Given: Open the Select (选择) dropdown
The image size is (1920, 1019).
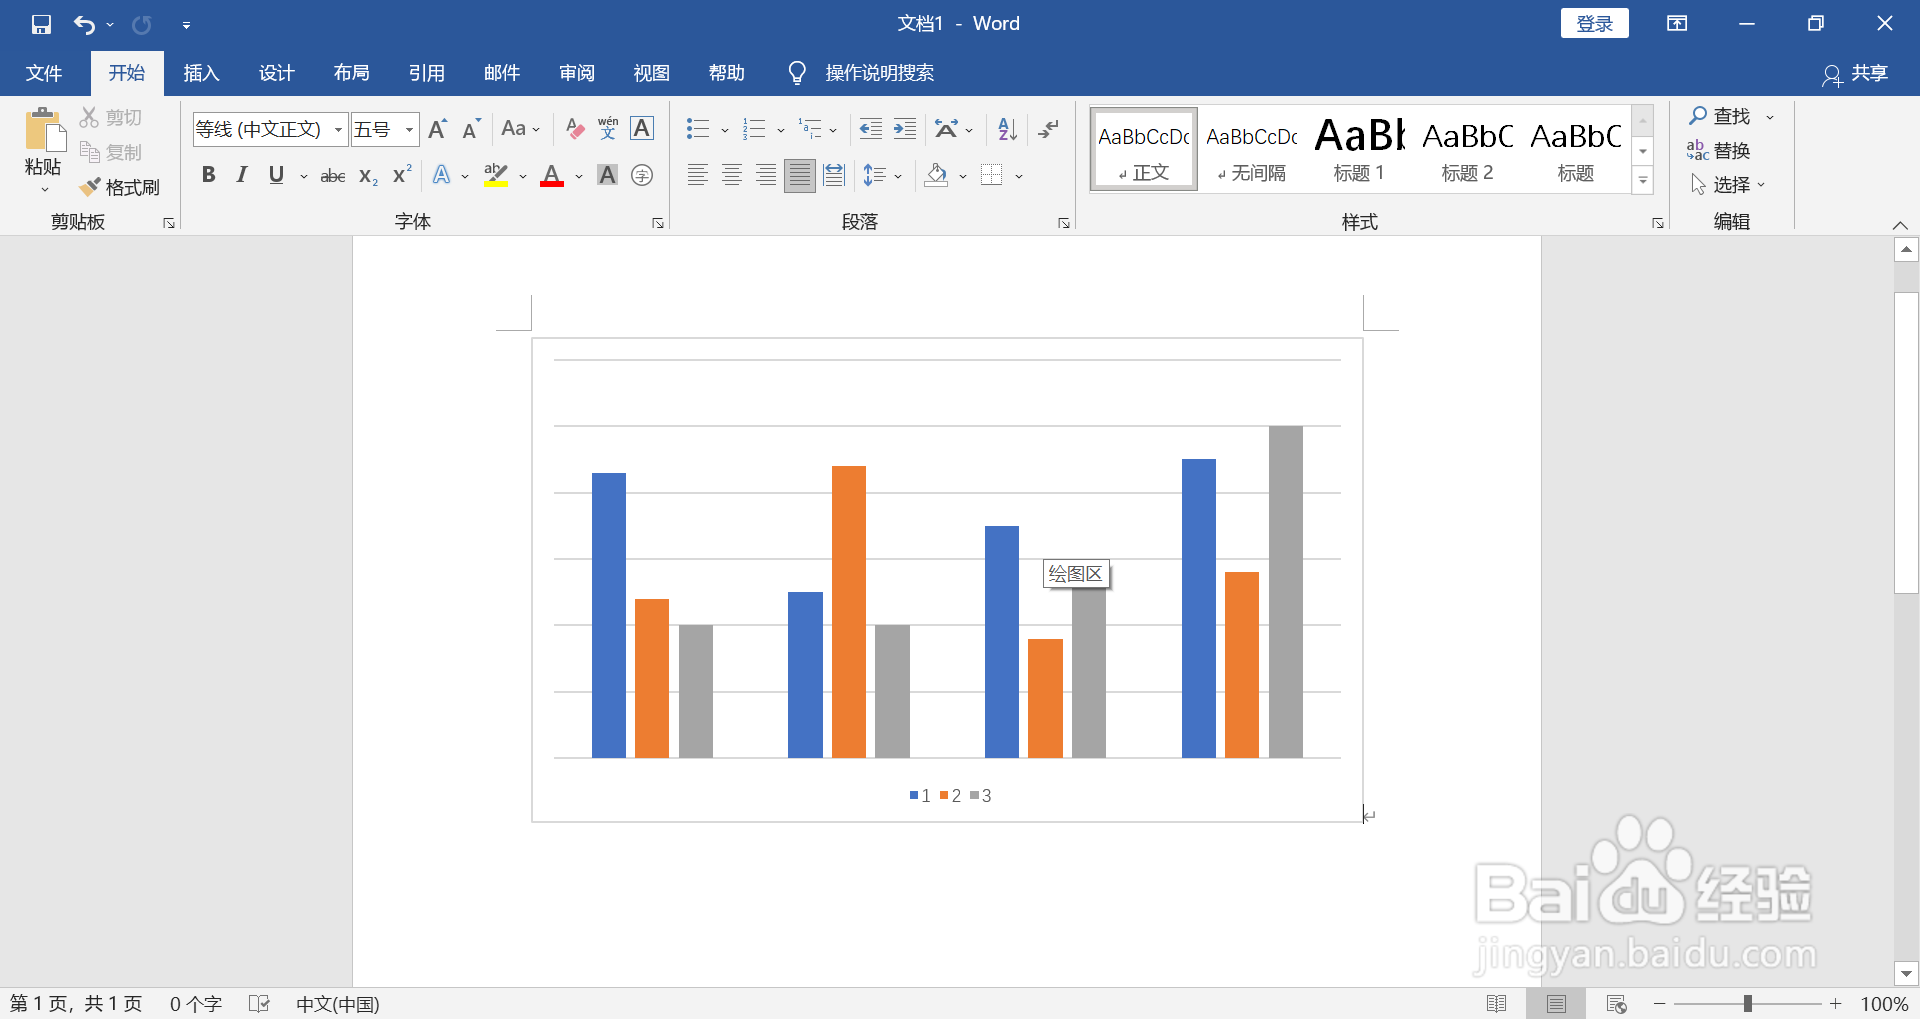Looking at the screenshot, I should [x=1728, y=185].
